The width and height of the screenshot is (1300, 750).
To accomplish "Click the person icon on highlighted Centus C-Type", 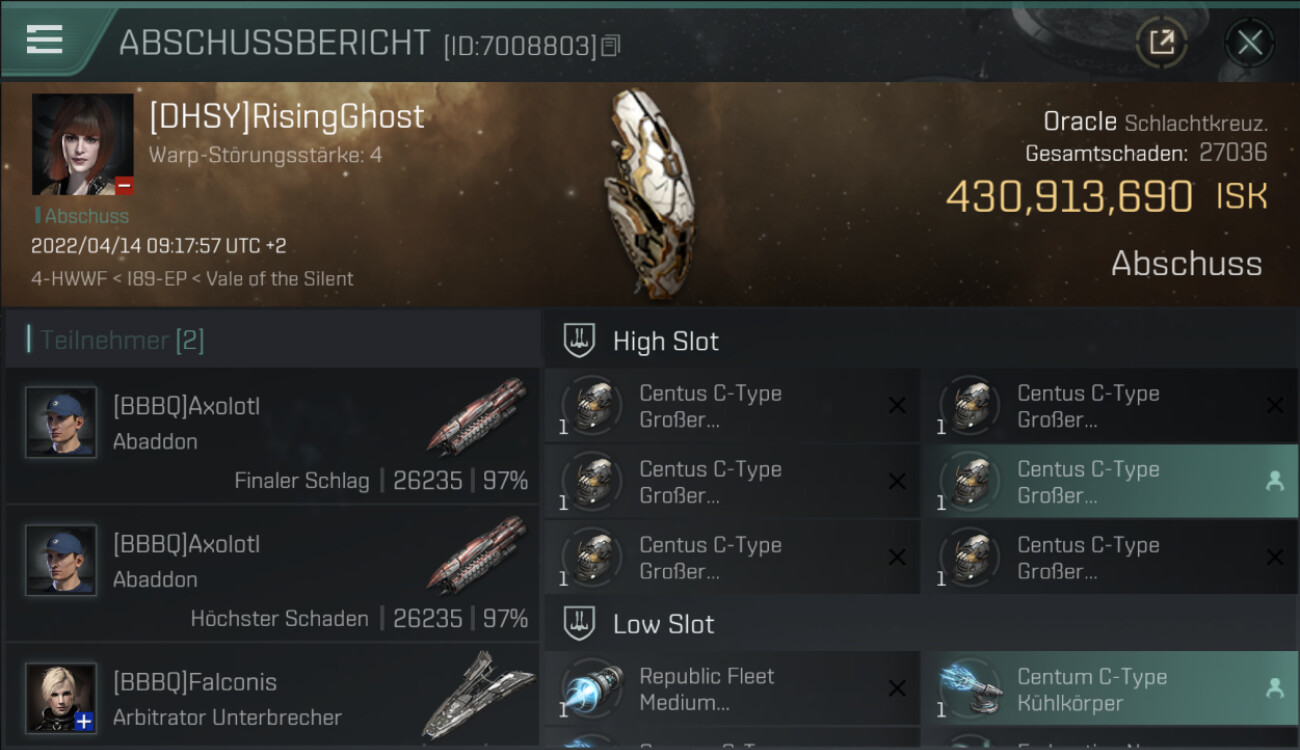I will [1274, 481].
